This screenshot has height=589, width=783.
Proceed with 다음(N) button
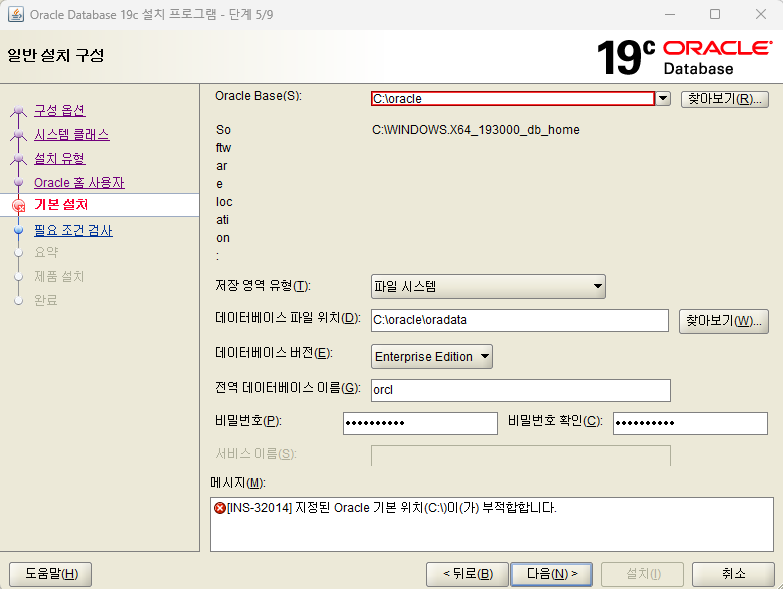click(x=551, y=574)
